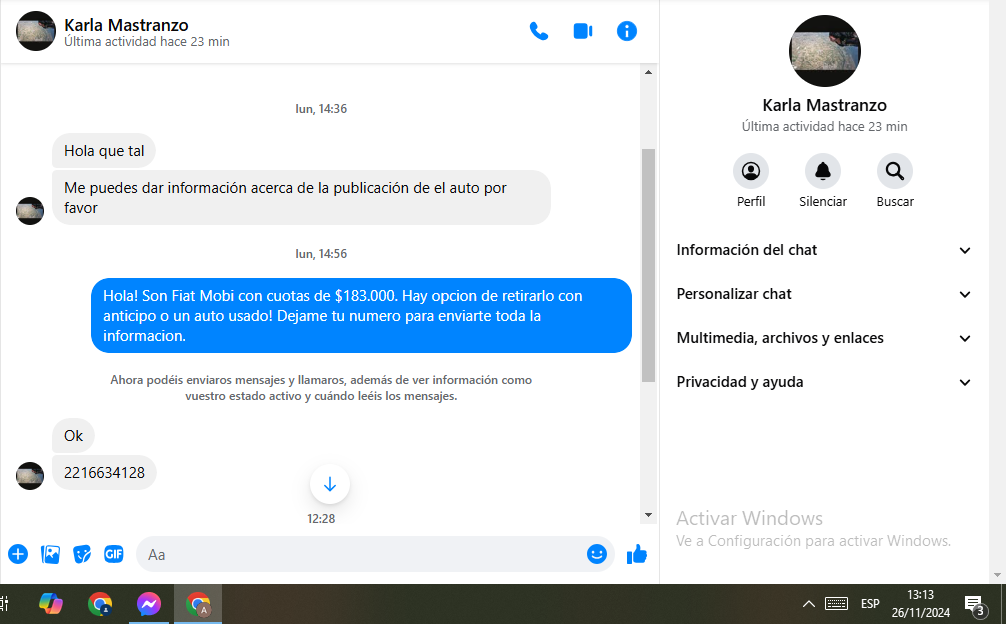Open touch keyboard from system tray
Viewport: 1006px width, 624px height.
836,603
